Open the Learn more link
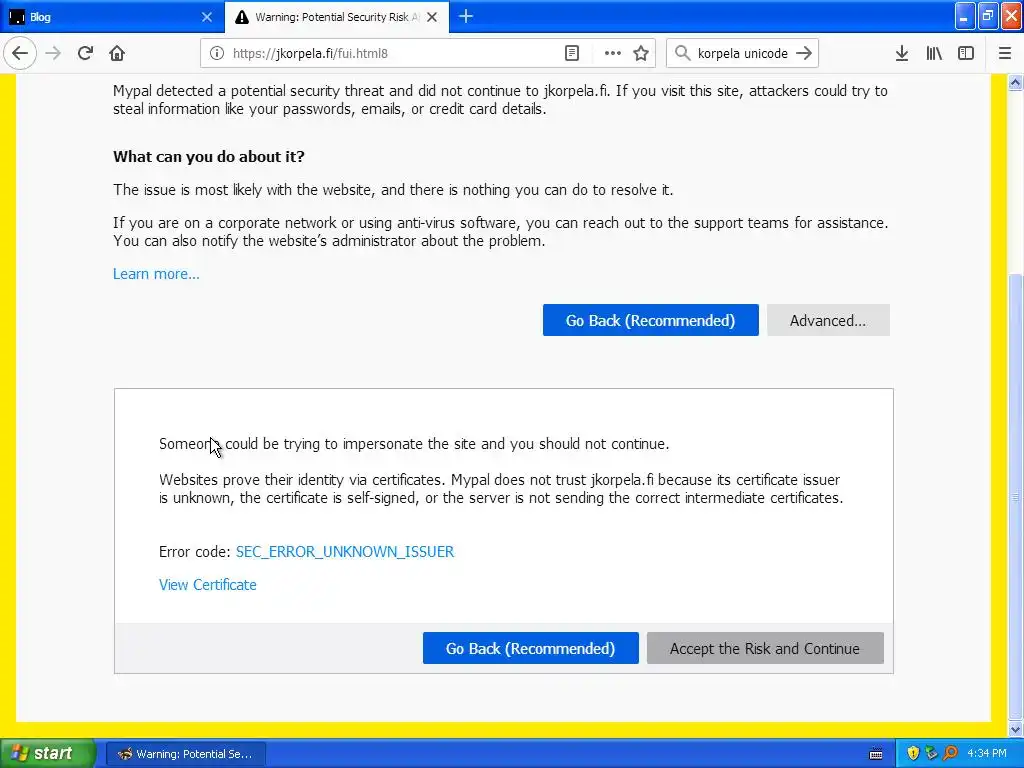Viewport: 1024px width, 768px height. (x=156, y=274)
